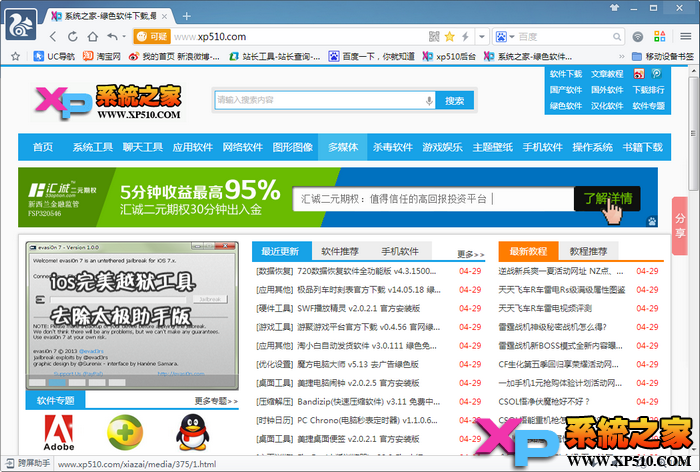Viewport: 700px width, 472px height.
Task: Open the browser main menu icon
Action: (x=686, y=37)
